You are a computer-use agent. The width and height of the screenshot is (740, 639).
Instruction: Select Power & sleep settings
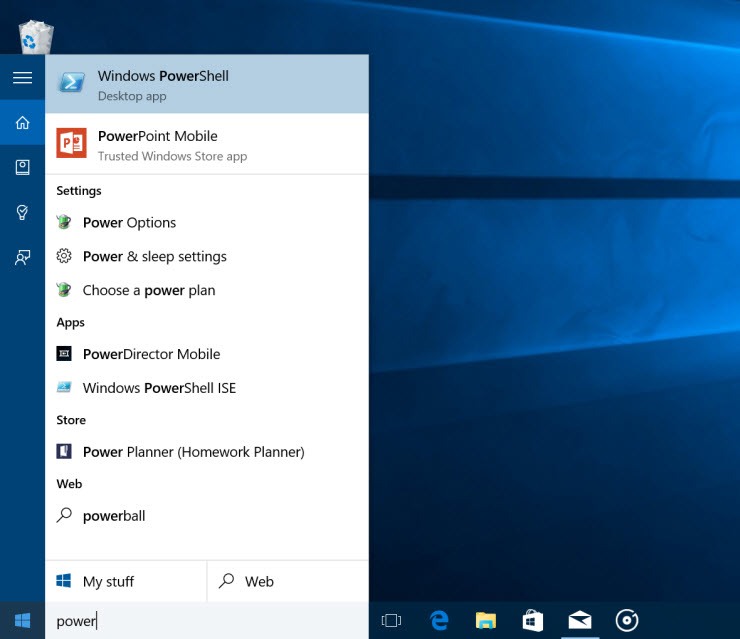point(154,257)
